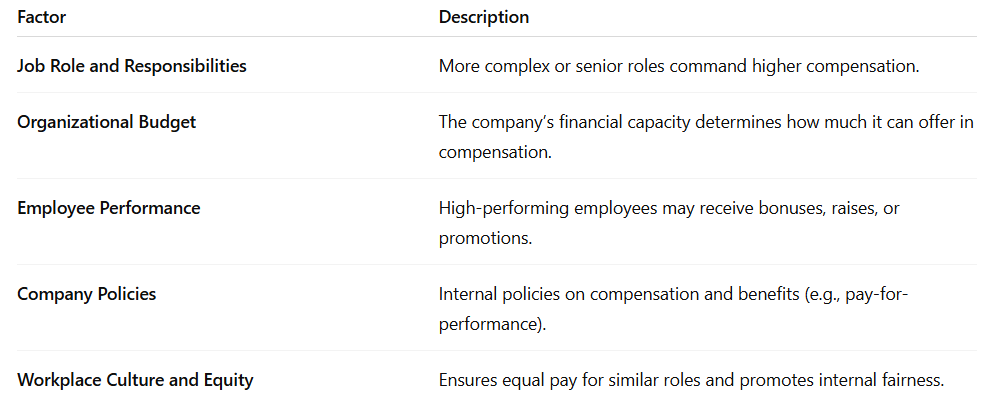Click the Factor column header

point(41,17)
